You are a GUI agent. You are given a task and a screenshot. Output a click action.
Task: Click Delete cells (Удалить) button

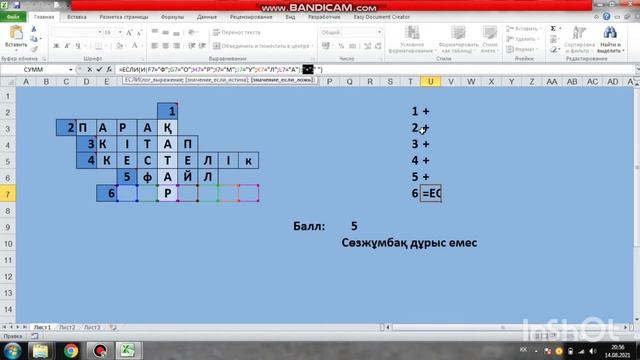pyautogui.click(x=521, y=39)
